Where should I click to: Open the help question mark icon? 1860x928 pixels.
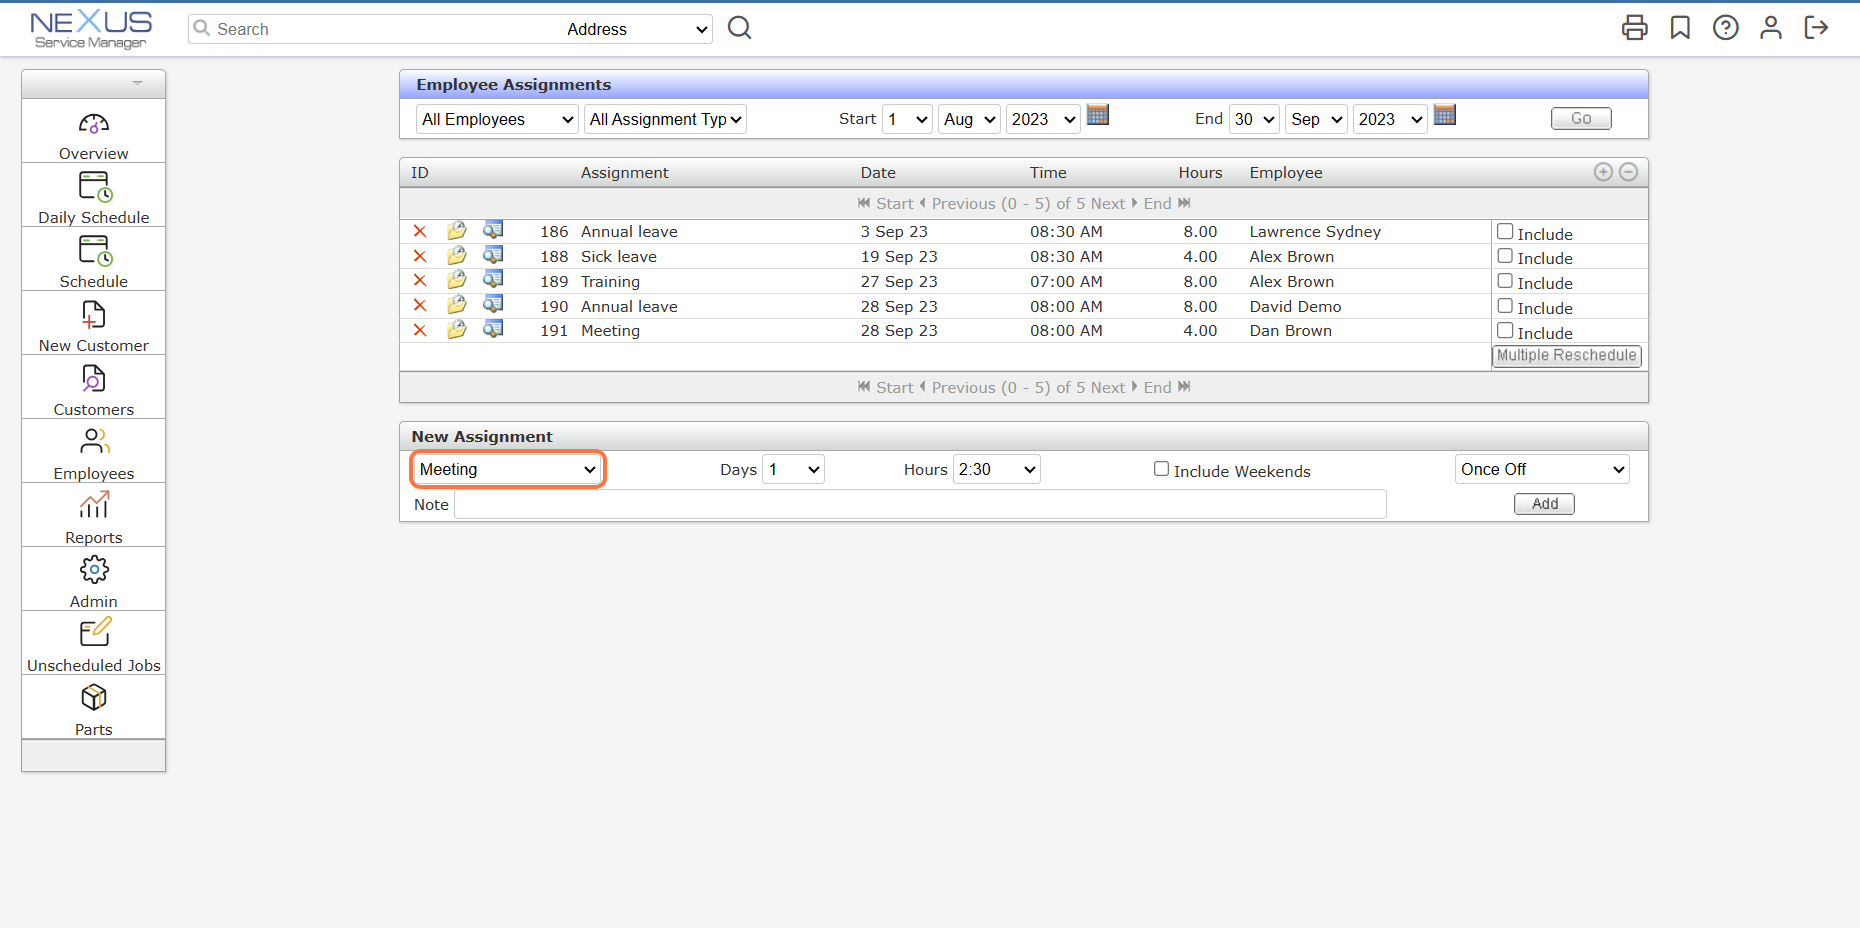coord(1725,28)
